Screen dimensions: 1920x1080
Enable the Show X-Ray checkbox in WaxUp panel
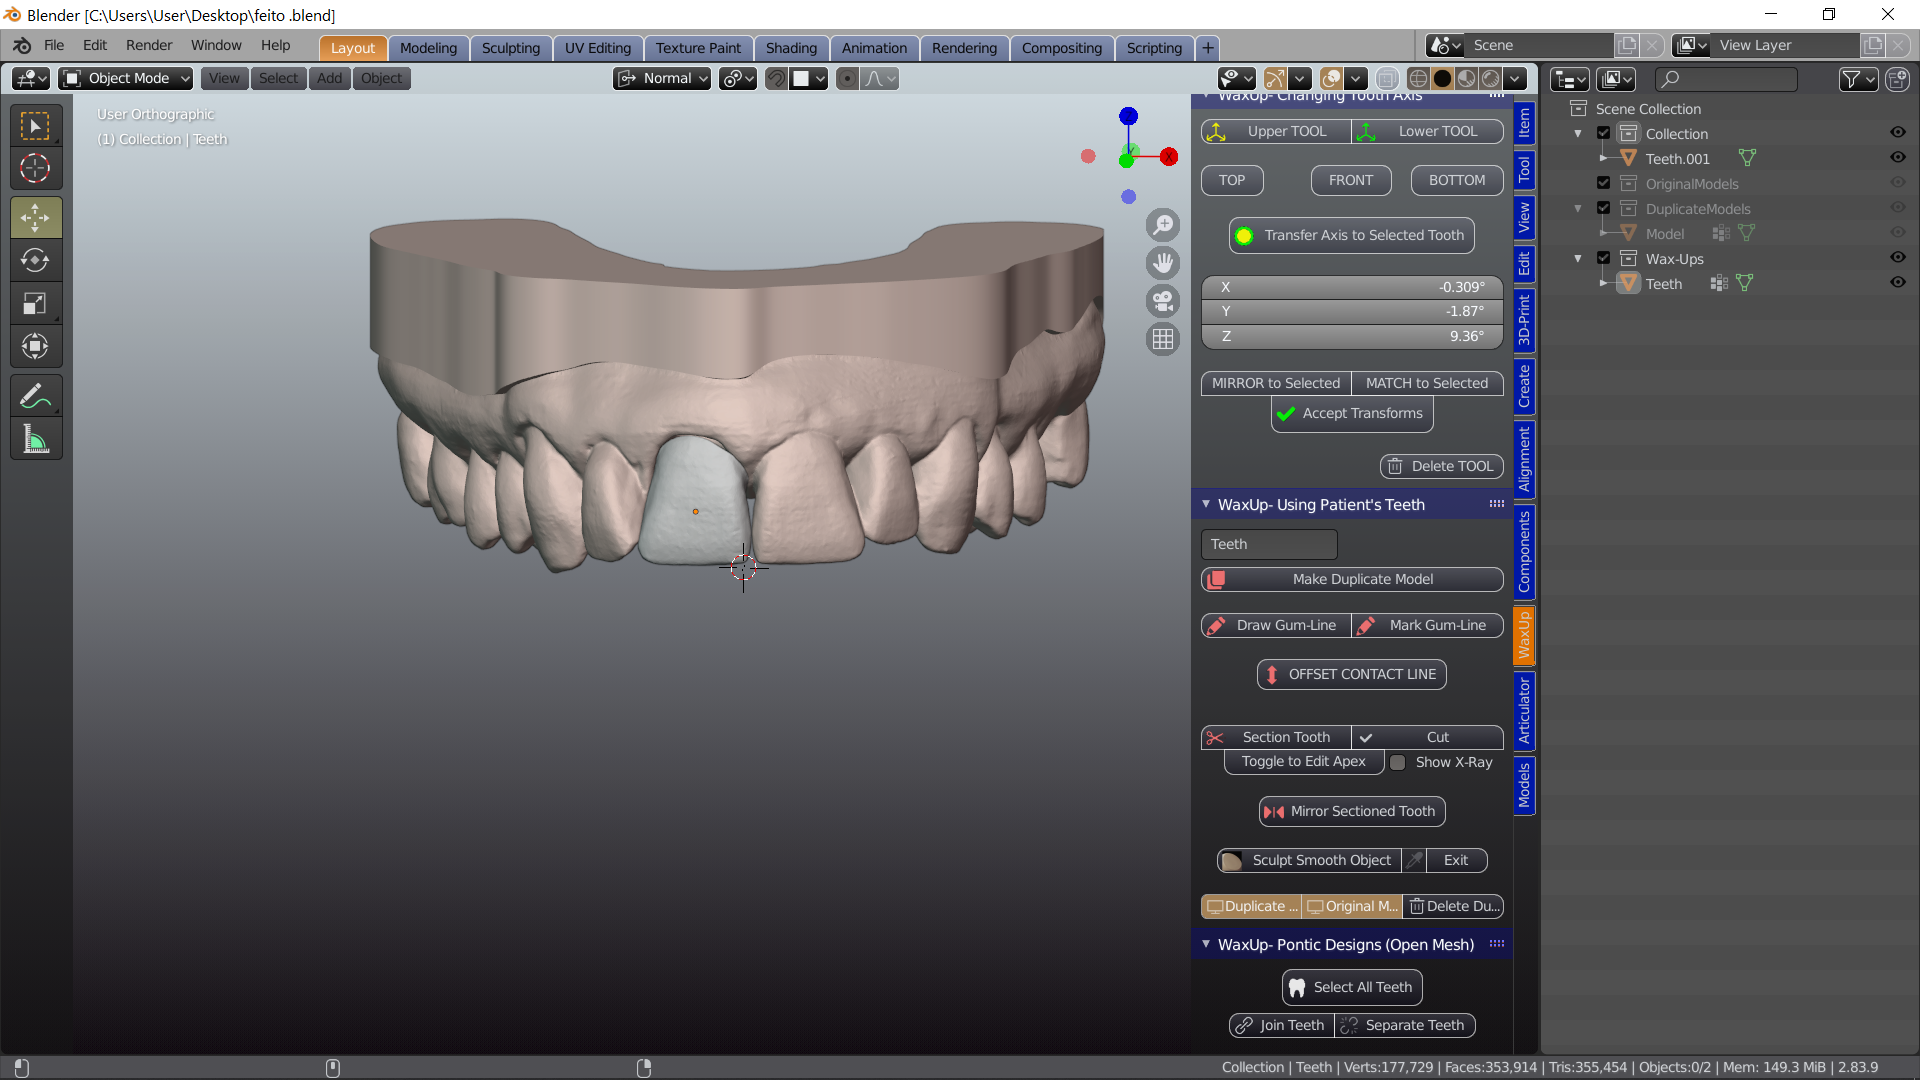1399,762
